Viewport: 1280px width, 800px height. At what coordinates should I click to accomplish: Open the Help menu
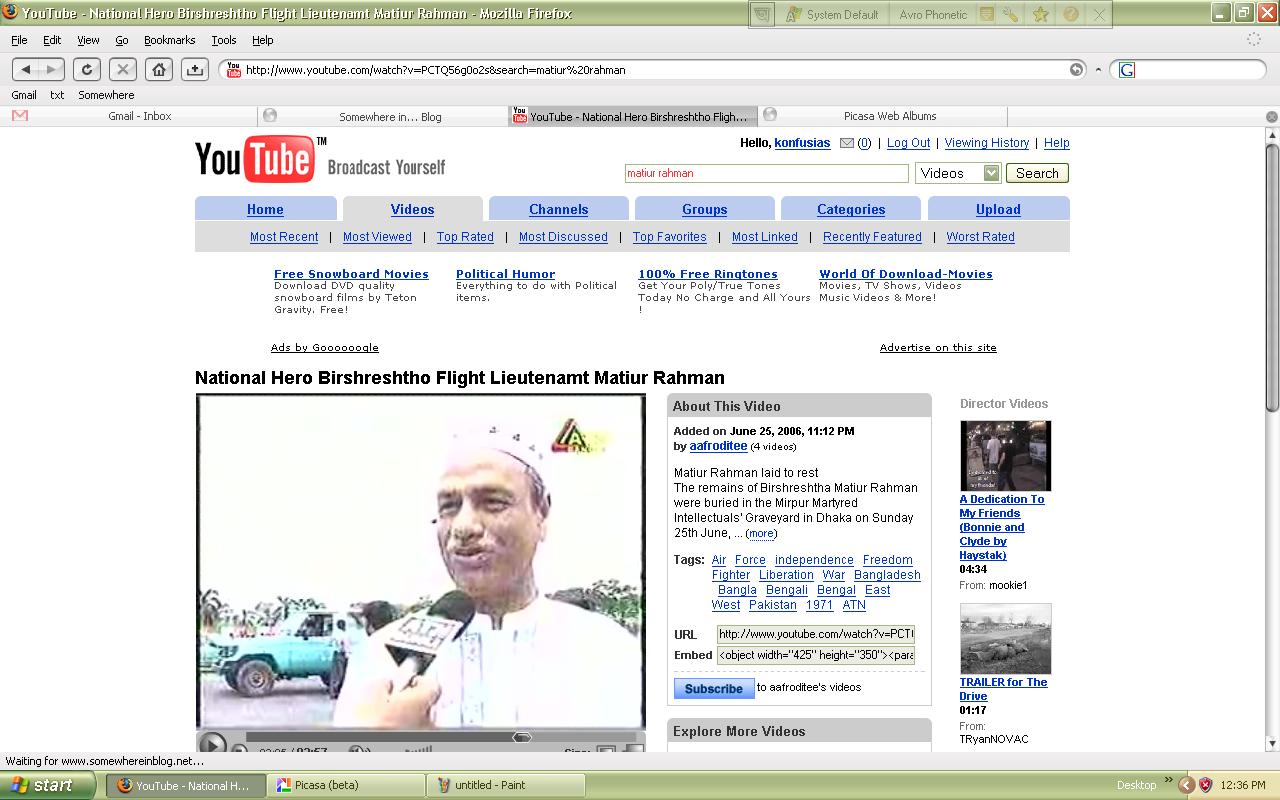click(262, 40)
